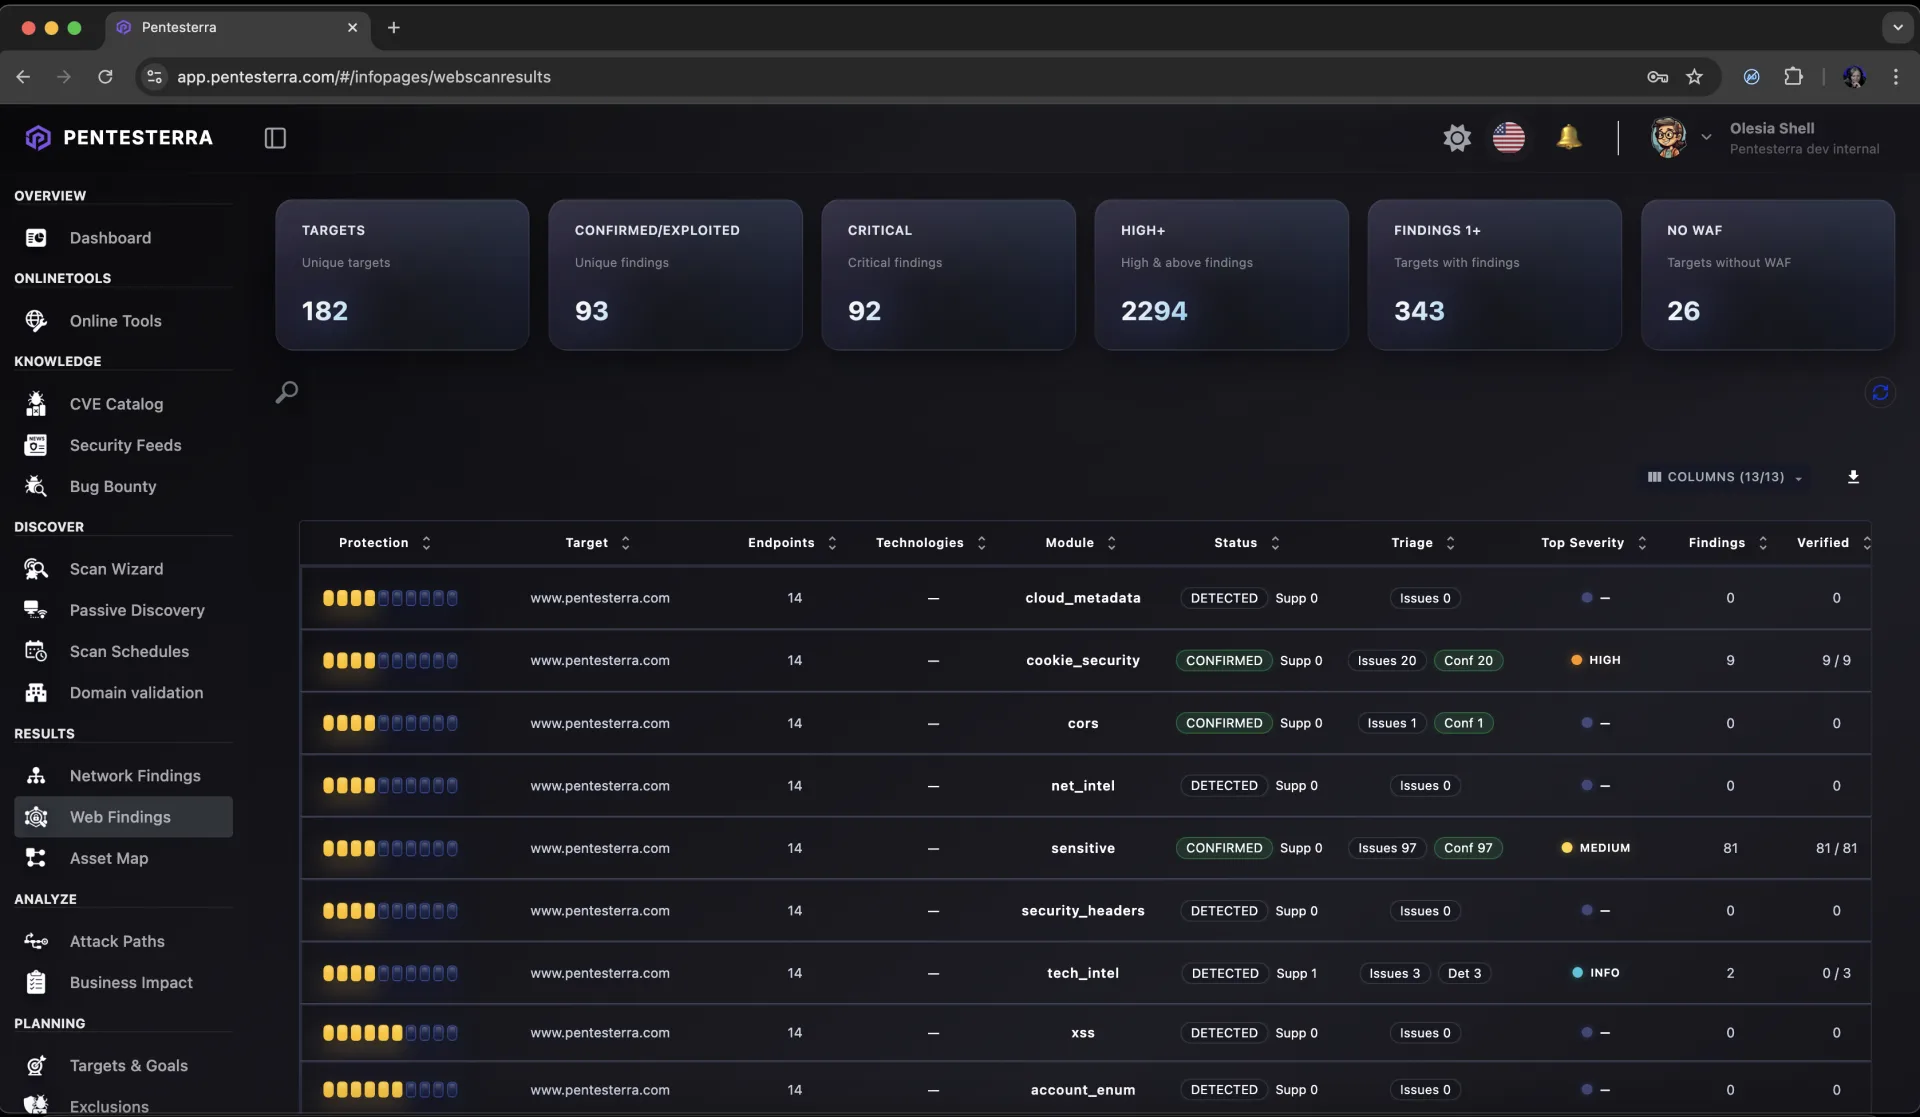Expand user profile menu chevron
Screen dimensions: 1920x1117
pyautogui.click(x=1706, y=138)
